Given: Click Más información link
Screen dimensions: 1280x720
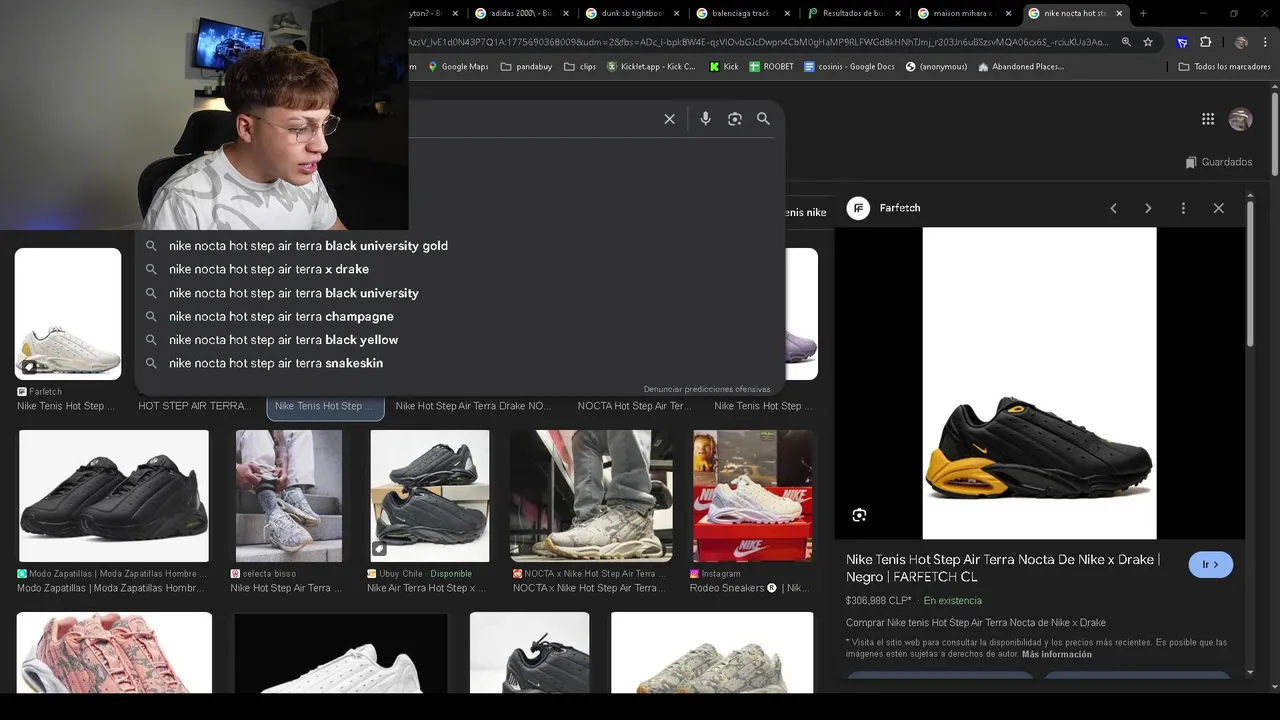Looking at the screenshot, I should (x=1056, y=655).
